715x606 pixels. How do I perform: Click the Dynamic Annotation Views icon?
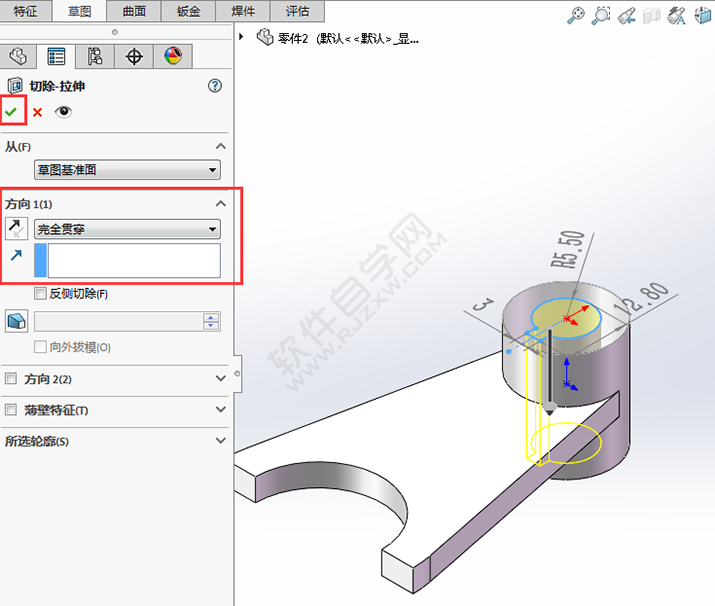(677, 16)
